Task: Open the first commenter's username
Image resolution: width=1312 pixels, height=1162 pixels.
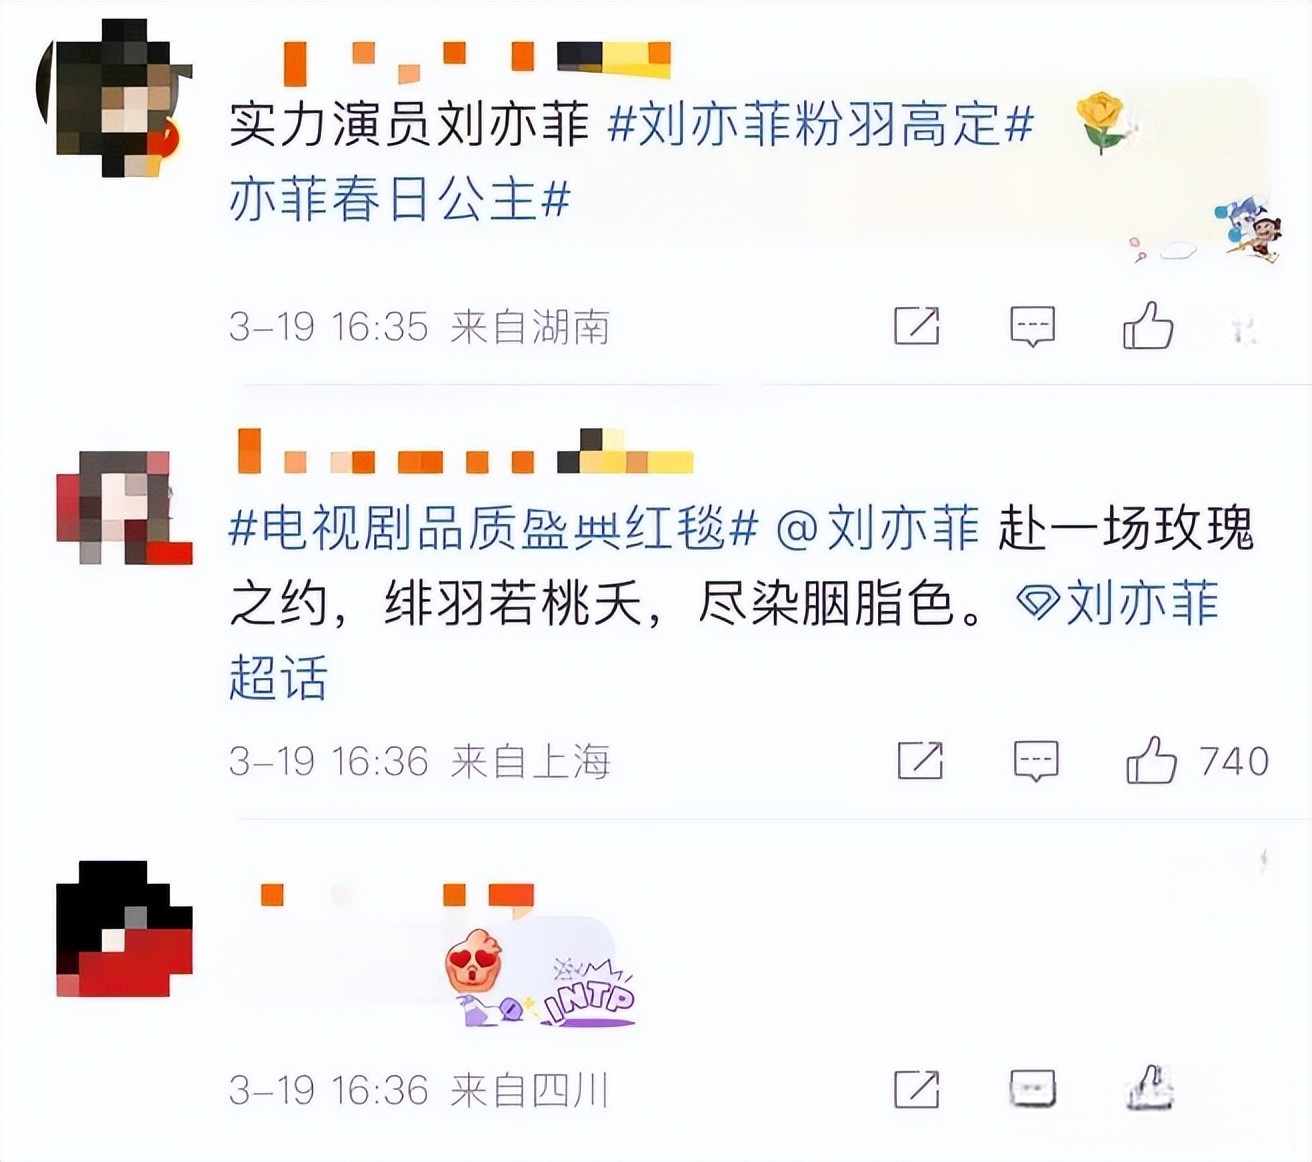Action: pyautogui.click(x=477, y=60)
